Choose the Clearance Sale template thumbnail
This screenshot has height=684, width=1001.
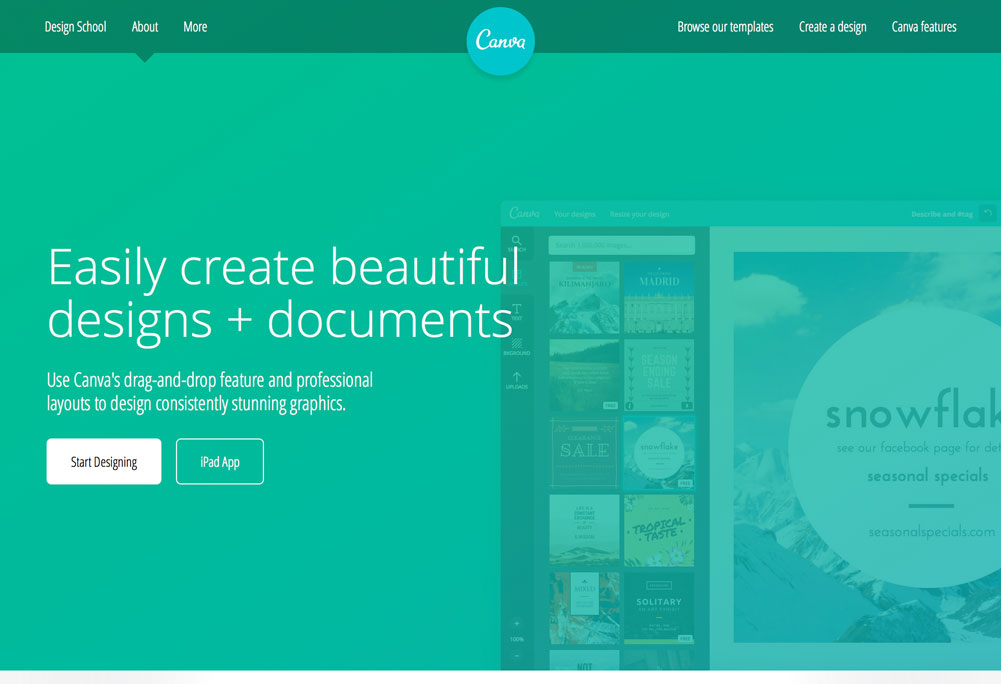(x=584, y=453)
